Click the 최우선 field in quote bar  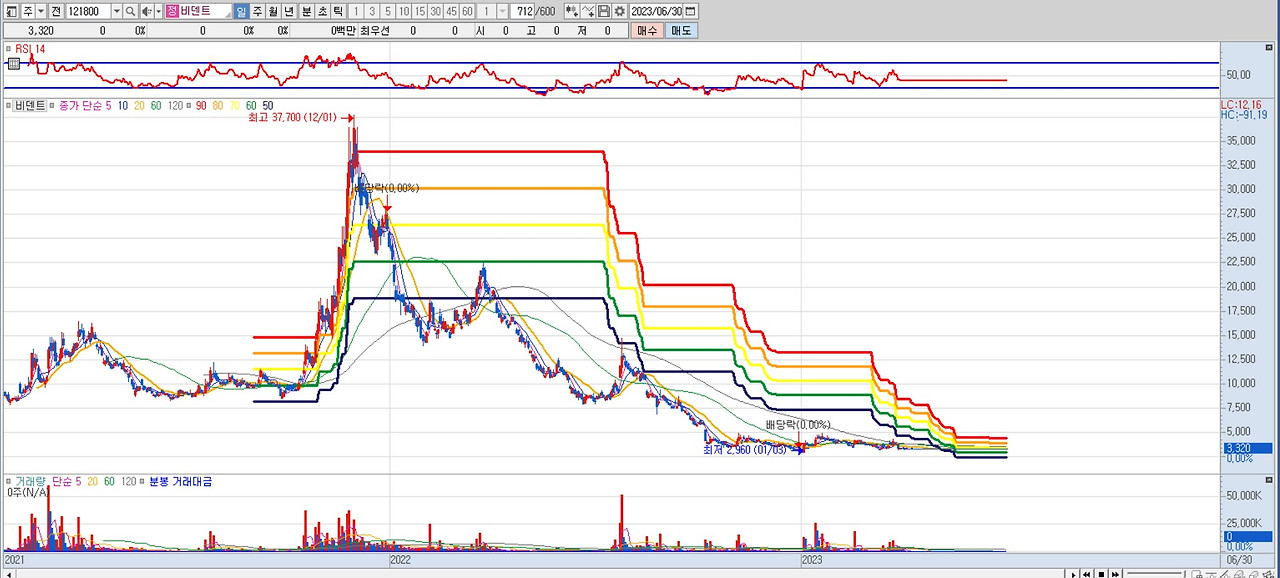point(374,31)
